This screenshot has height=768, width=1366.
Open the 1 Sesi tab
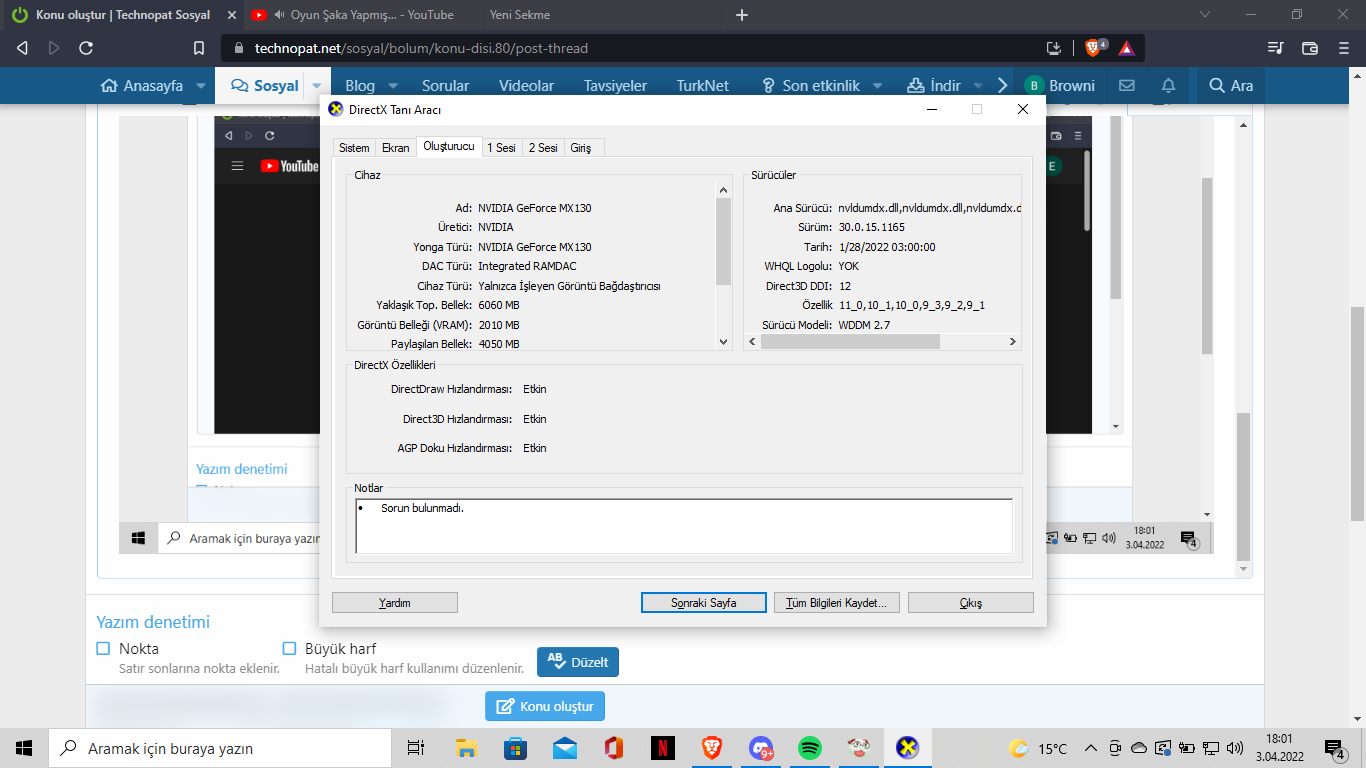click(502, 148)
